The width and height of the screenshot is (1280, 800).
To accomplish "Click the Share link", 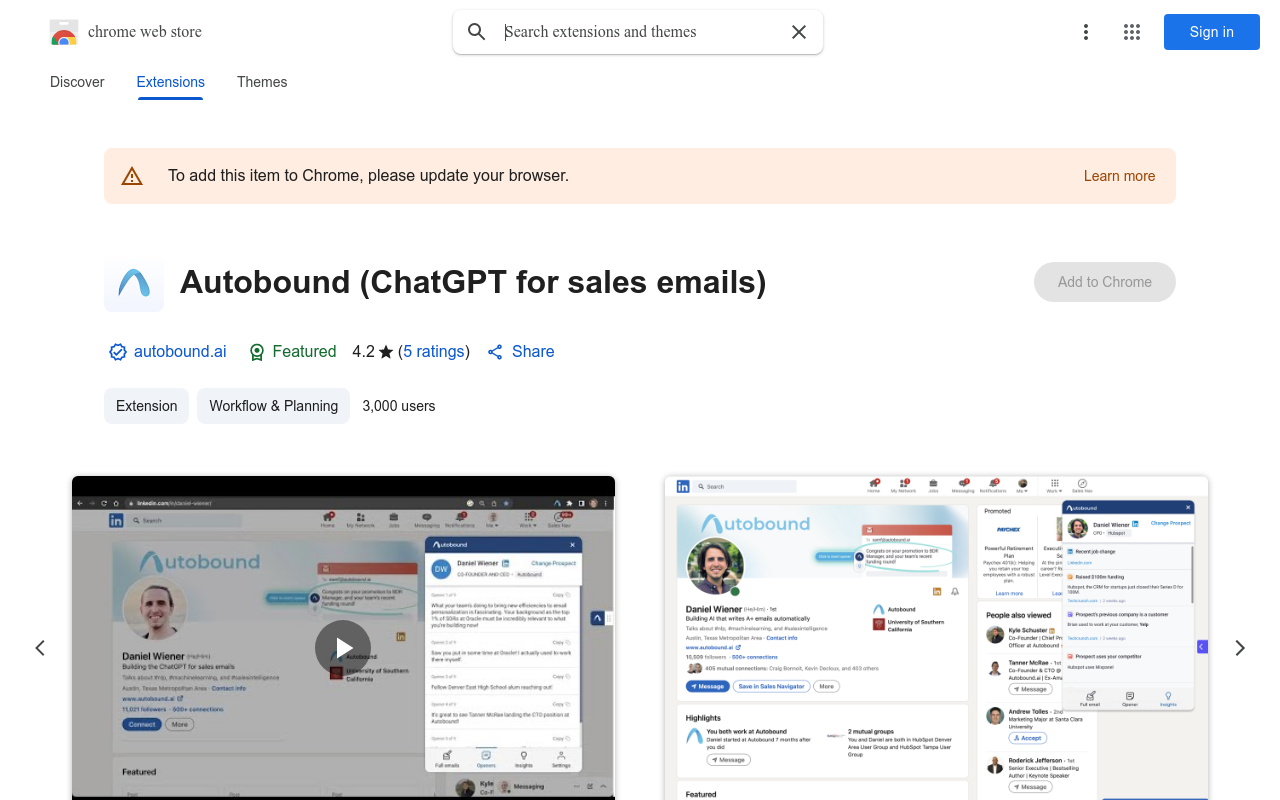I will [x=533, y=352].
